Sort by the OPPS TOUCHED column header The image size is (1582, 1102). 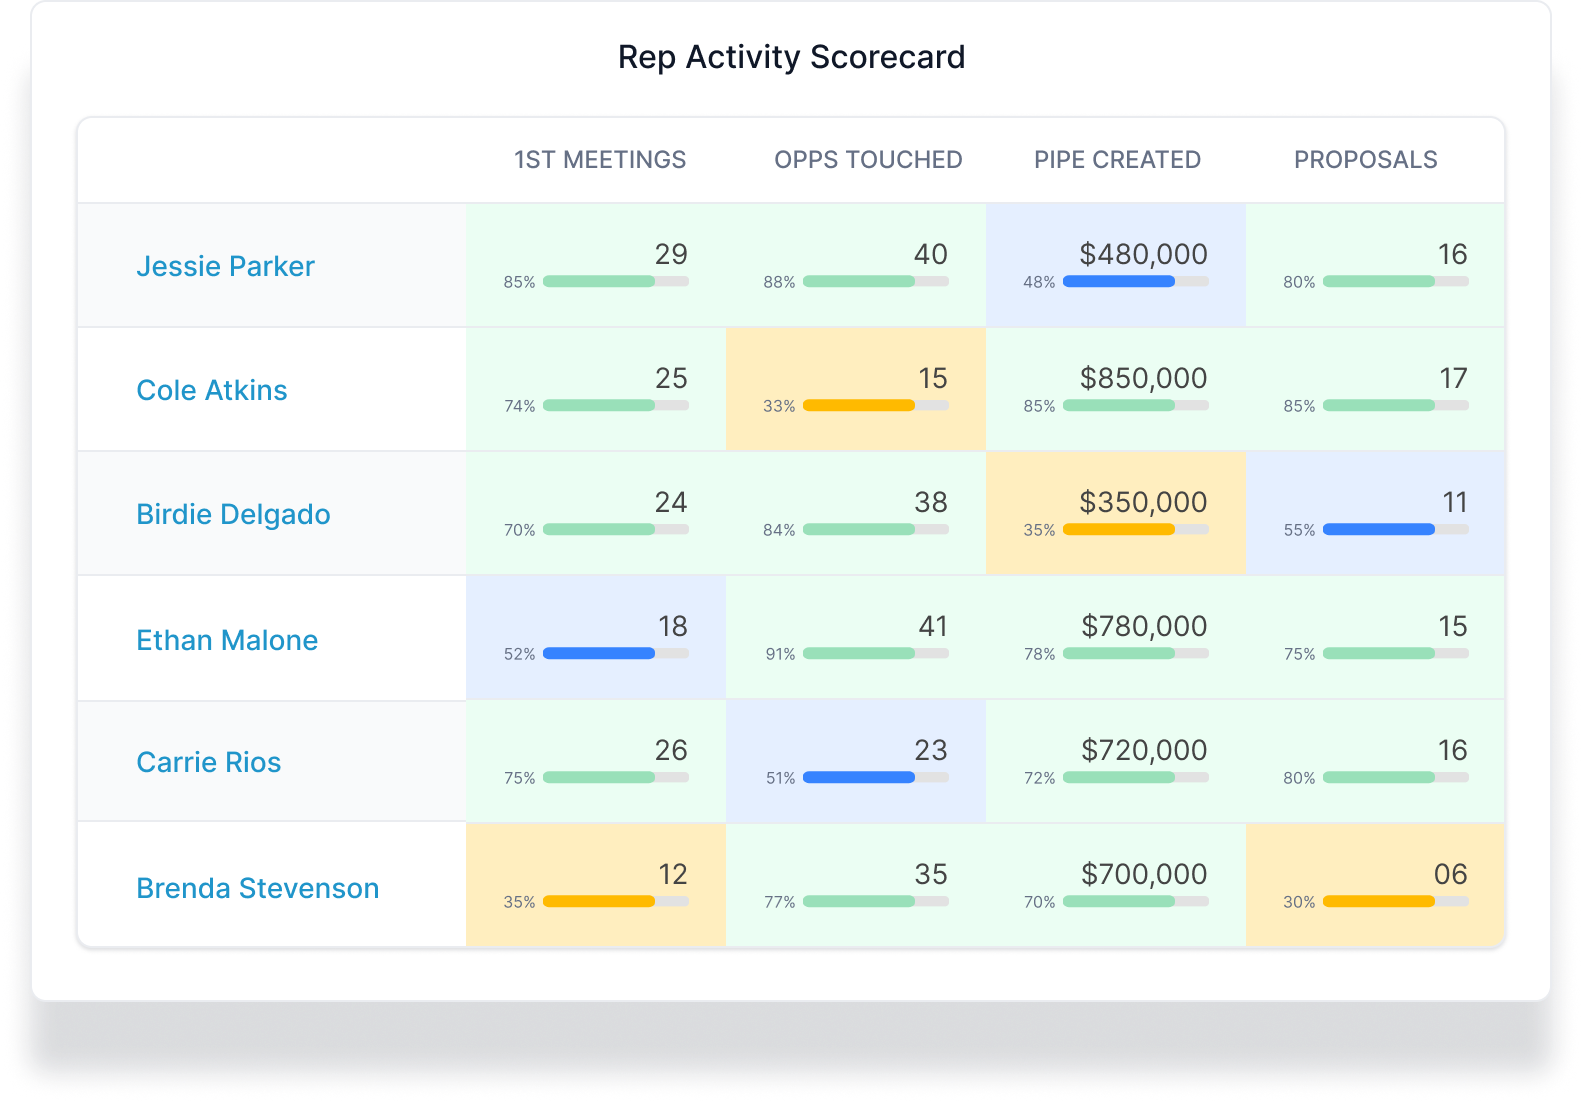868,160
